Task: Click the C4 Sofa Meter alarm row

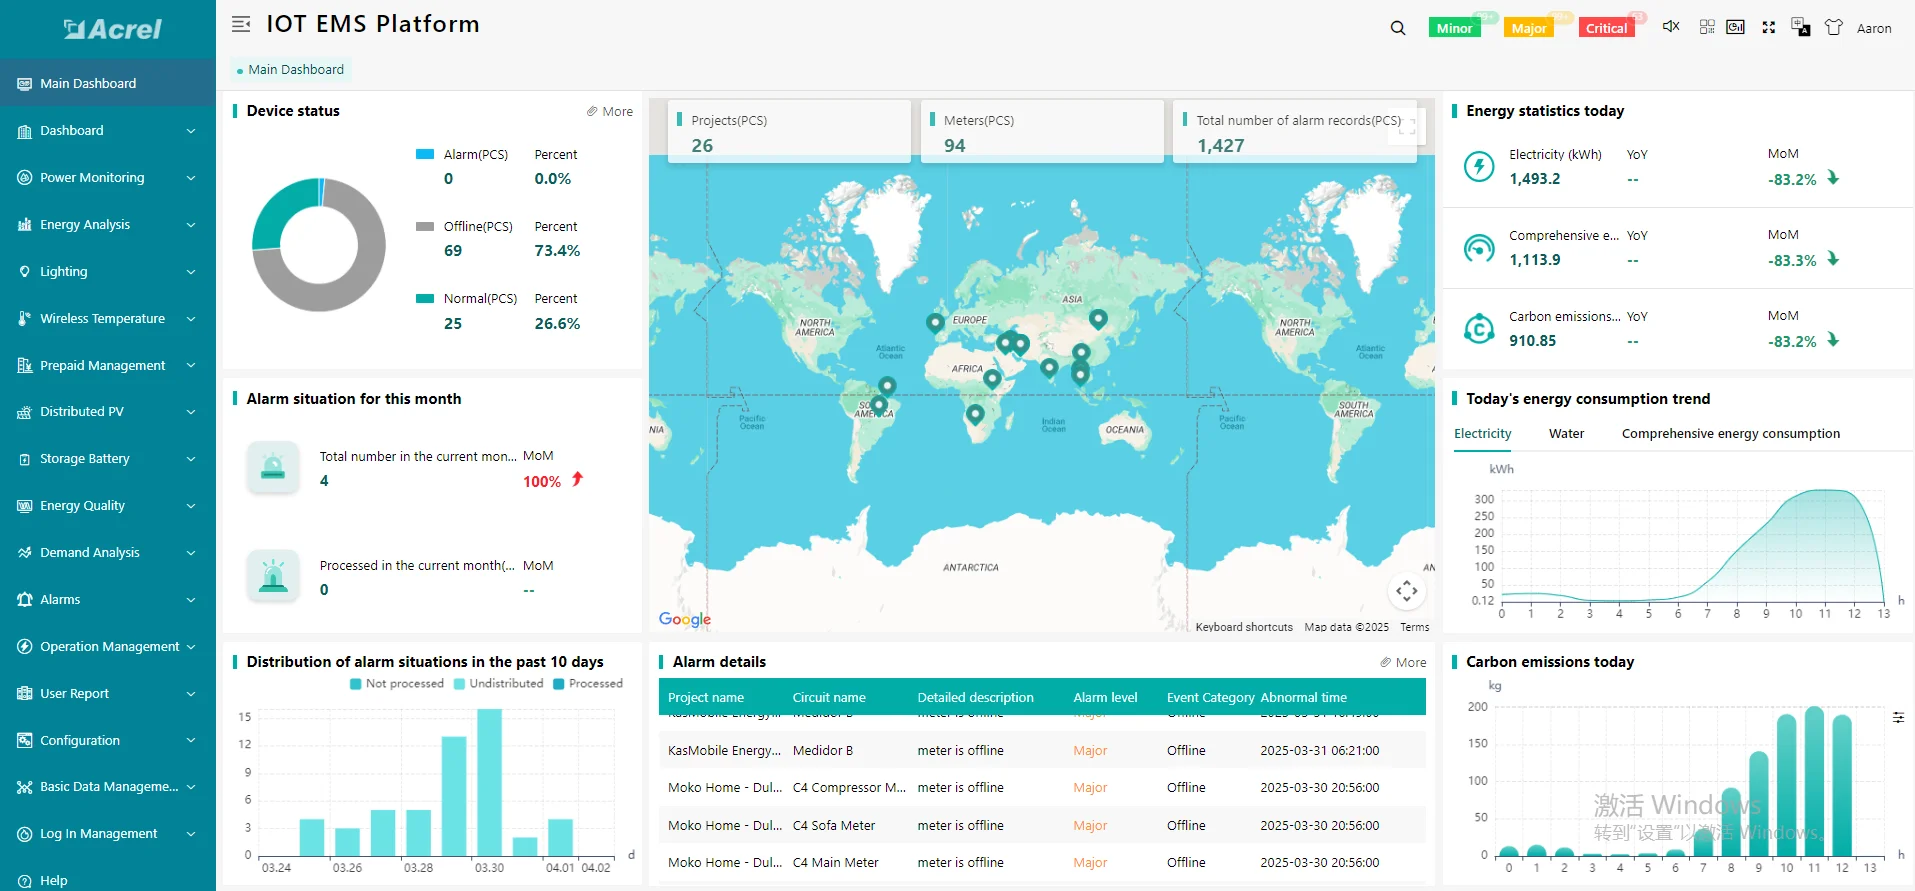Action: (x=1042, y=825)
